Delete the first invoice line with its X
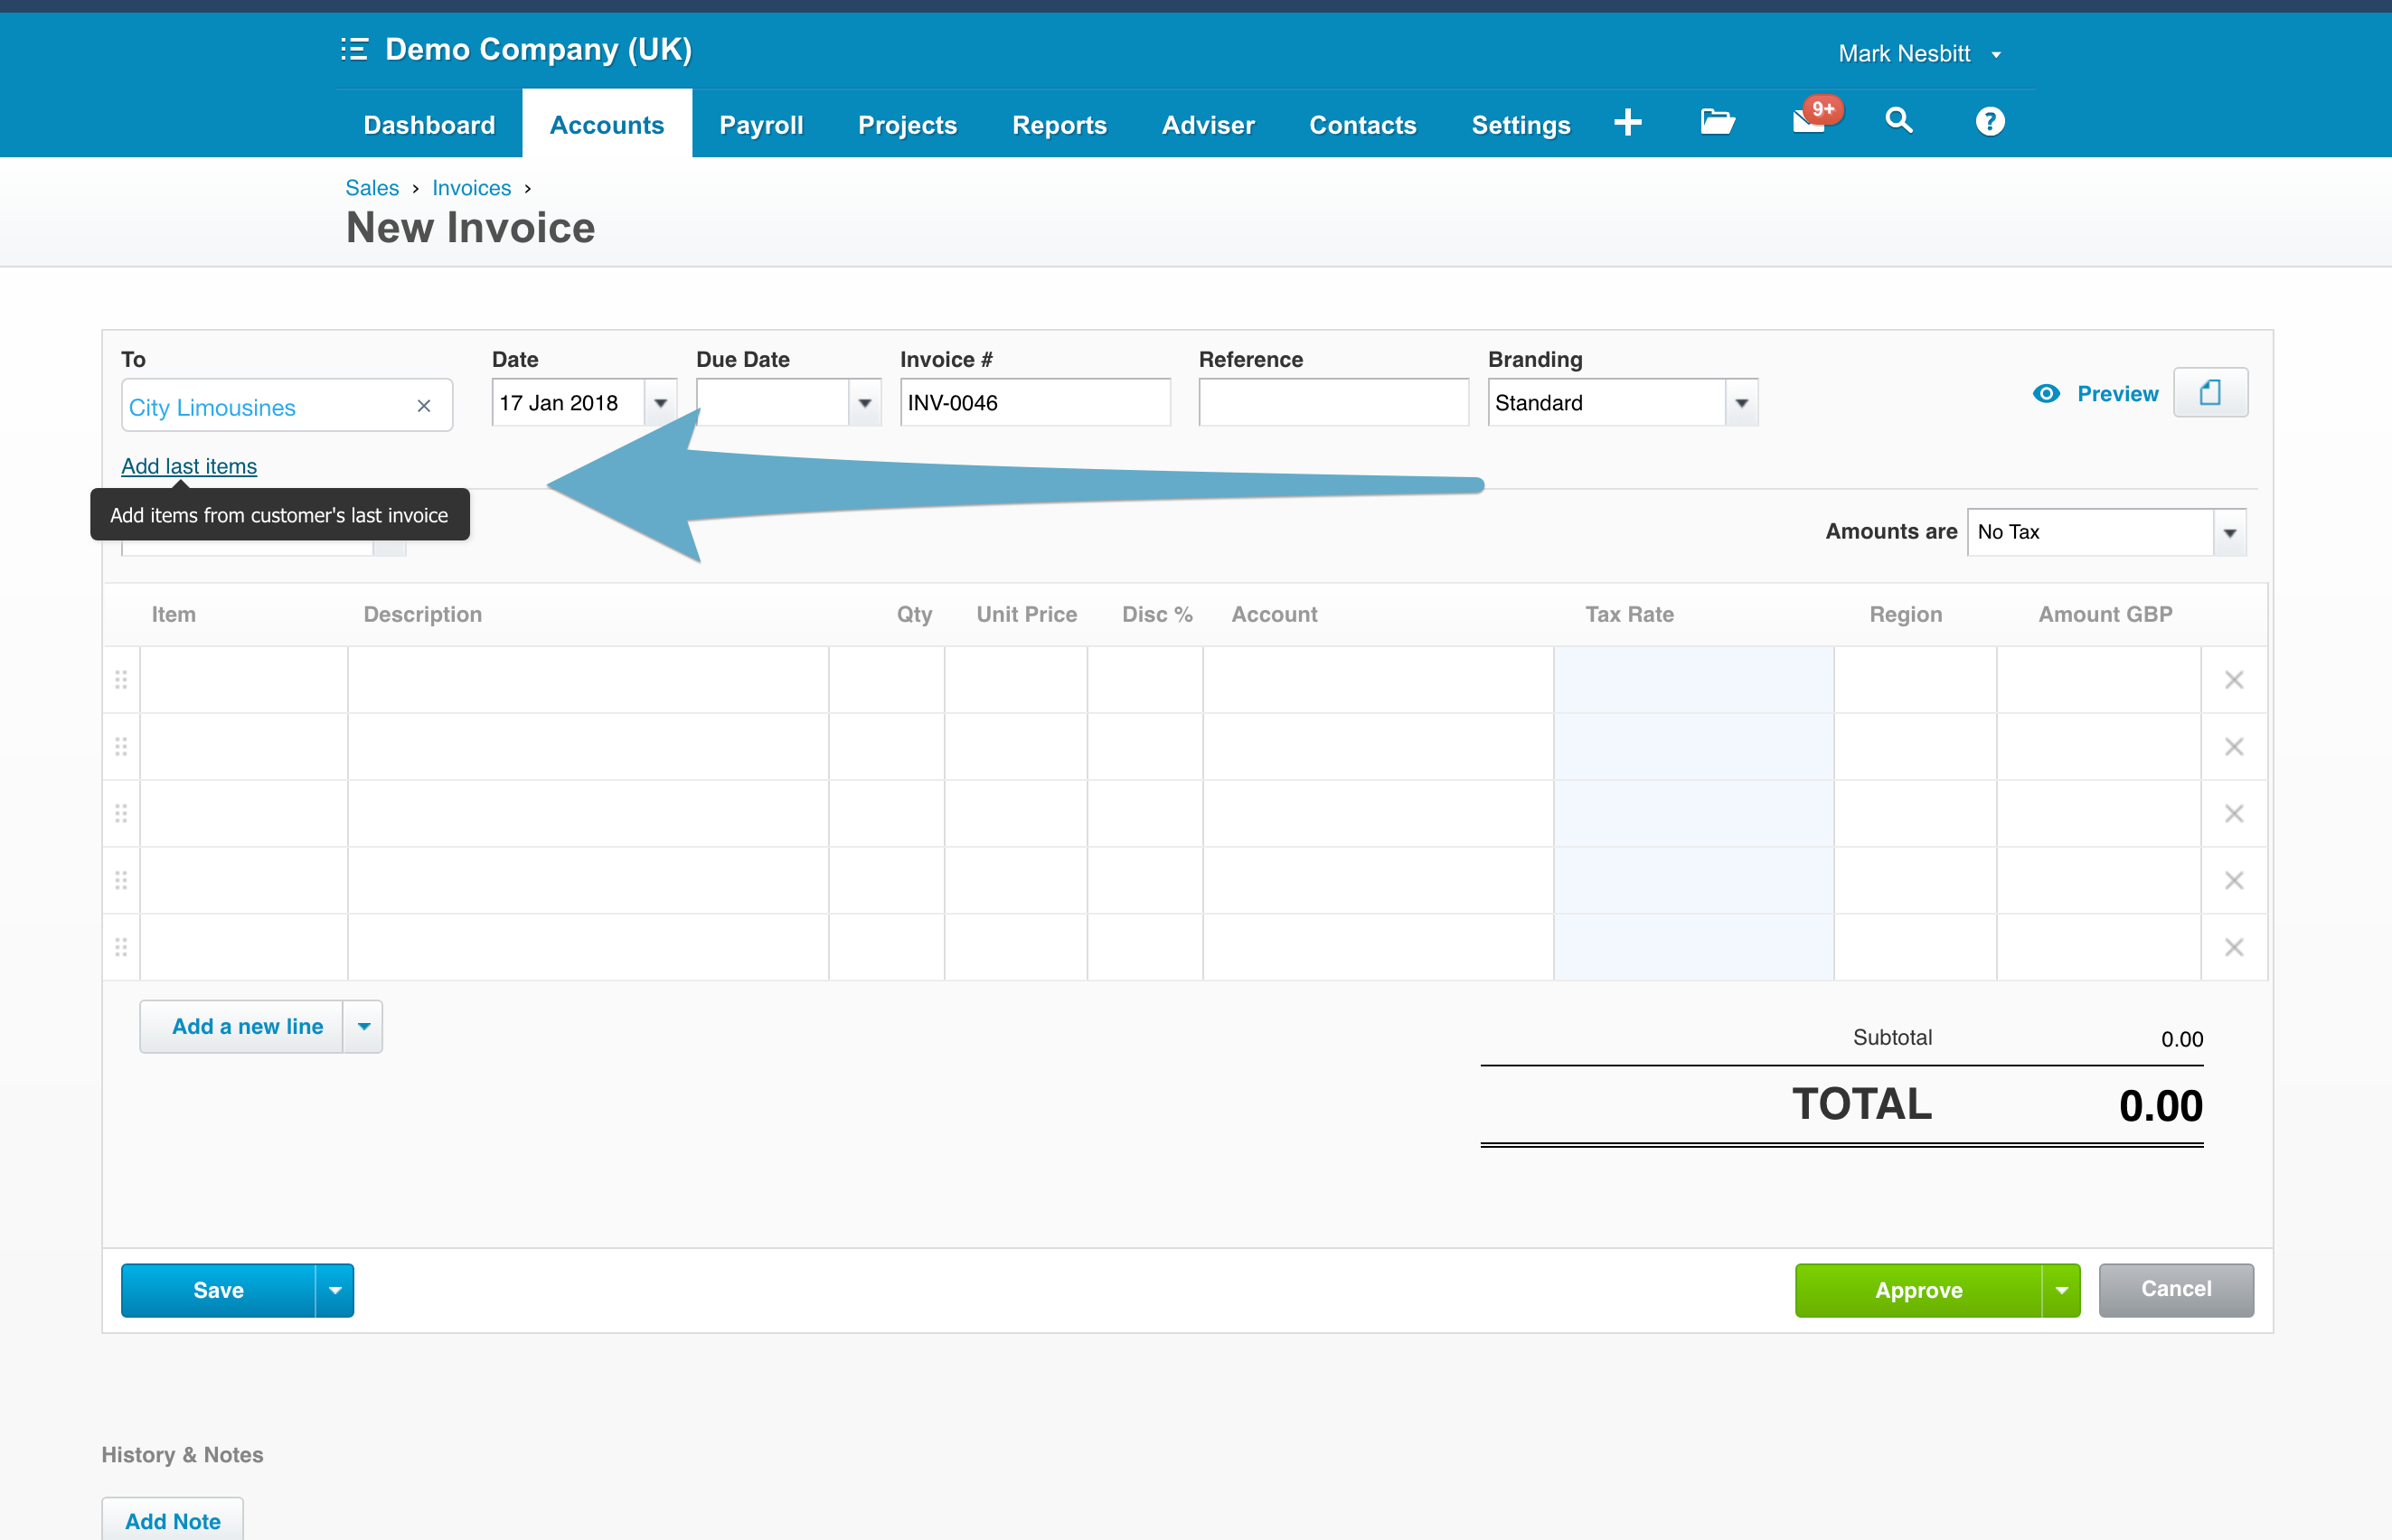Screen dimensions: 2392x1540 [x=2234, y=679]
